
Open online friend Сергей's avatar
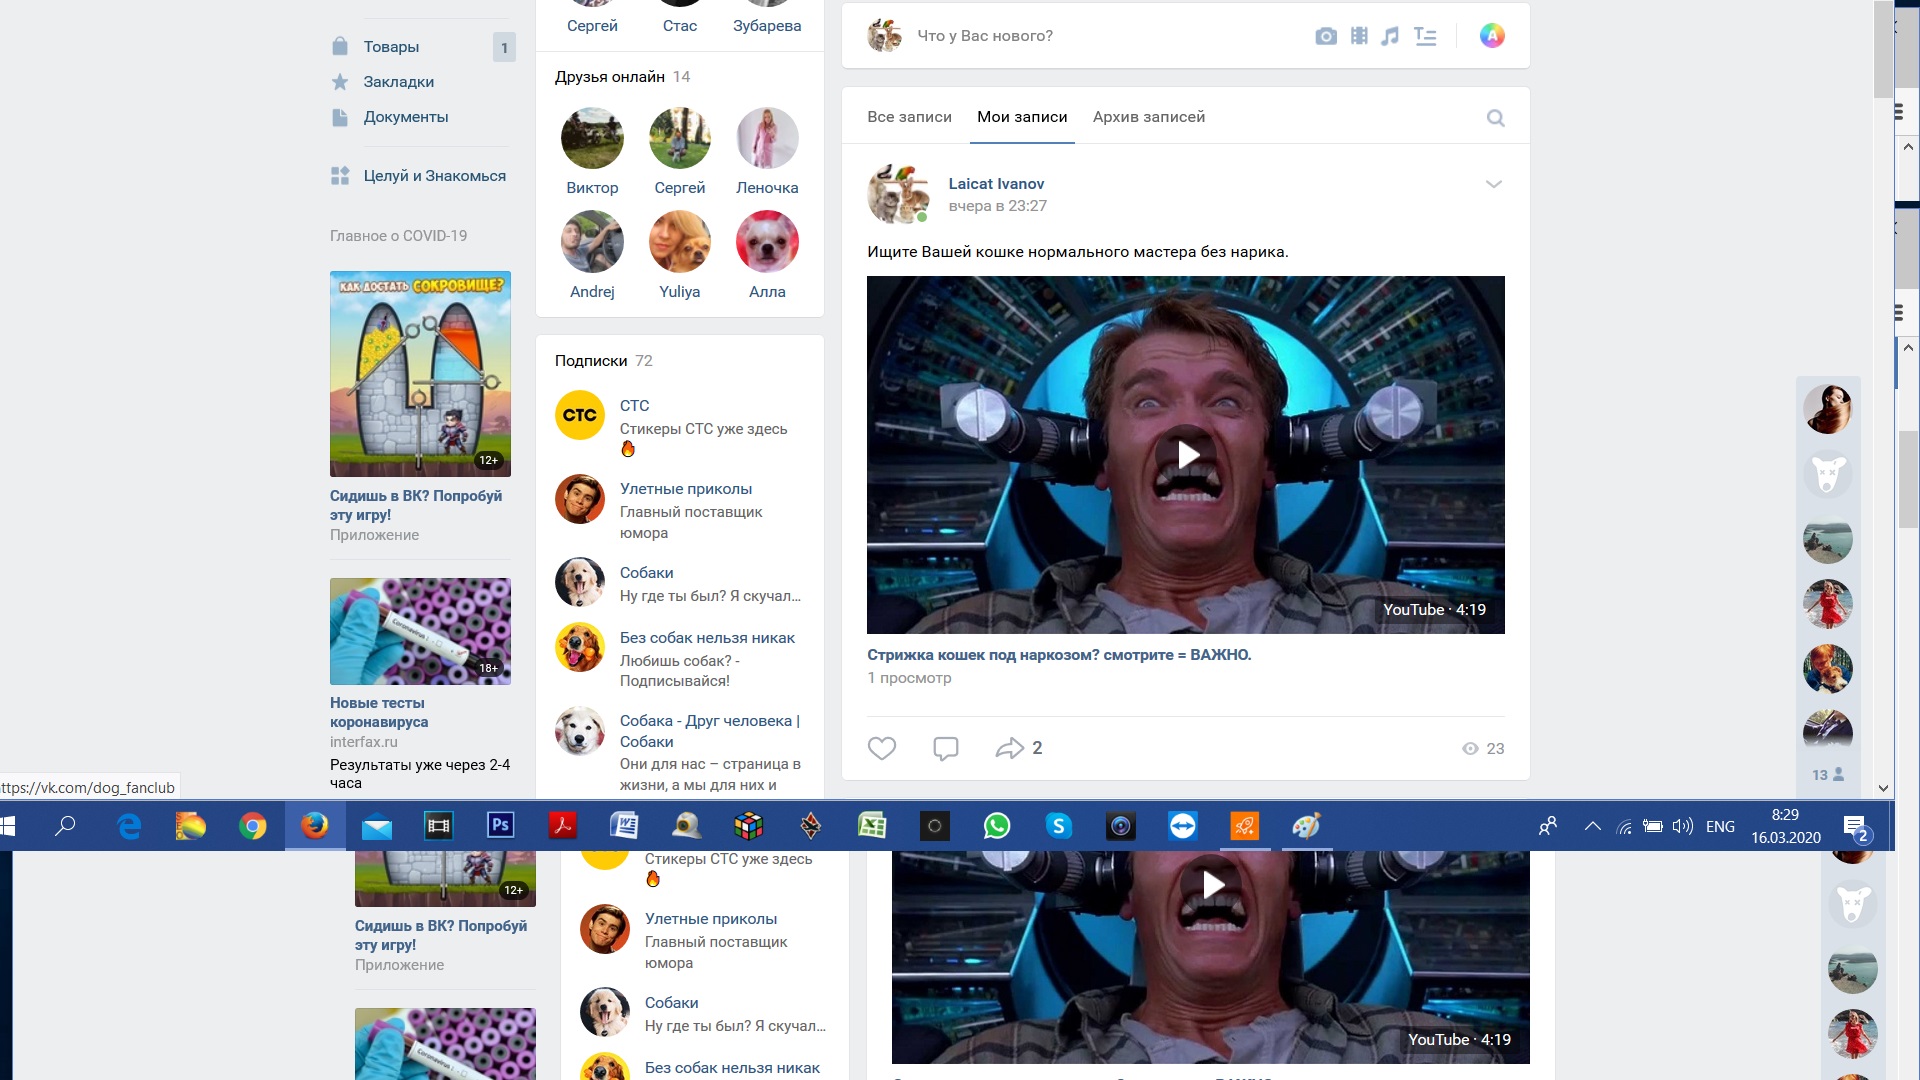(680, 138)
